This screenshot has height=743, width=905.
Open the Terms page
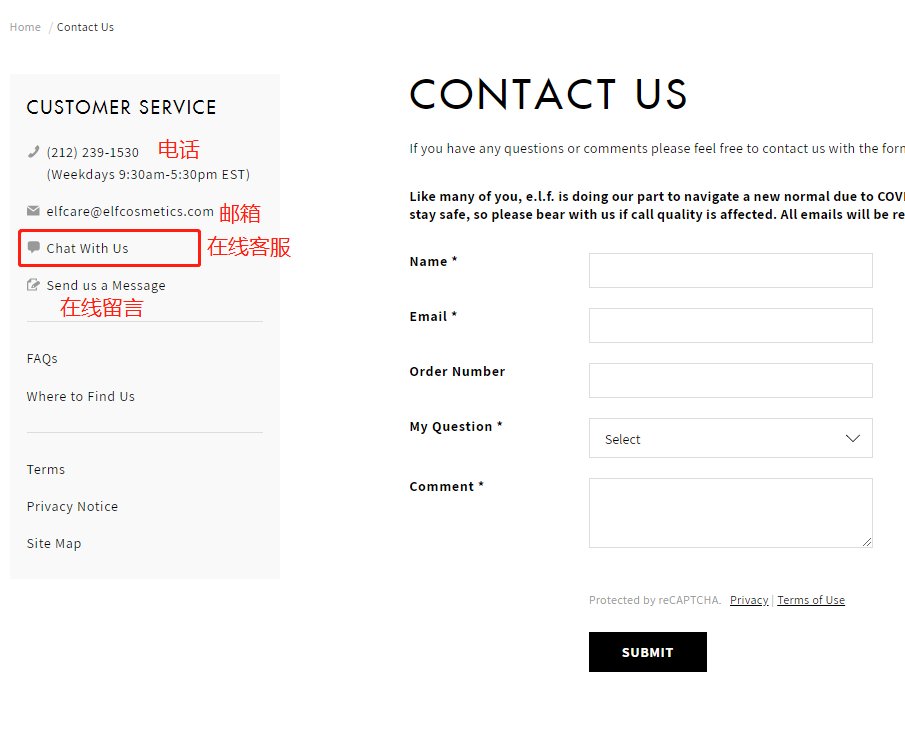point(46,469)
